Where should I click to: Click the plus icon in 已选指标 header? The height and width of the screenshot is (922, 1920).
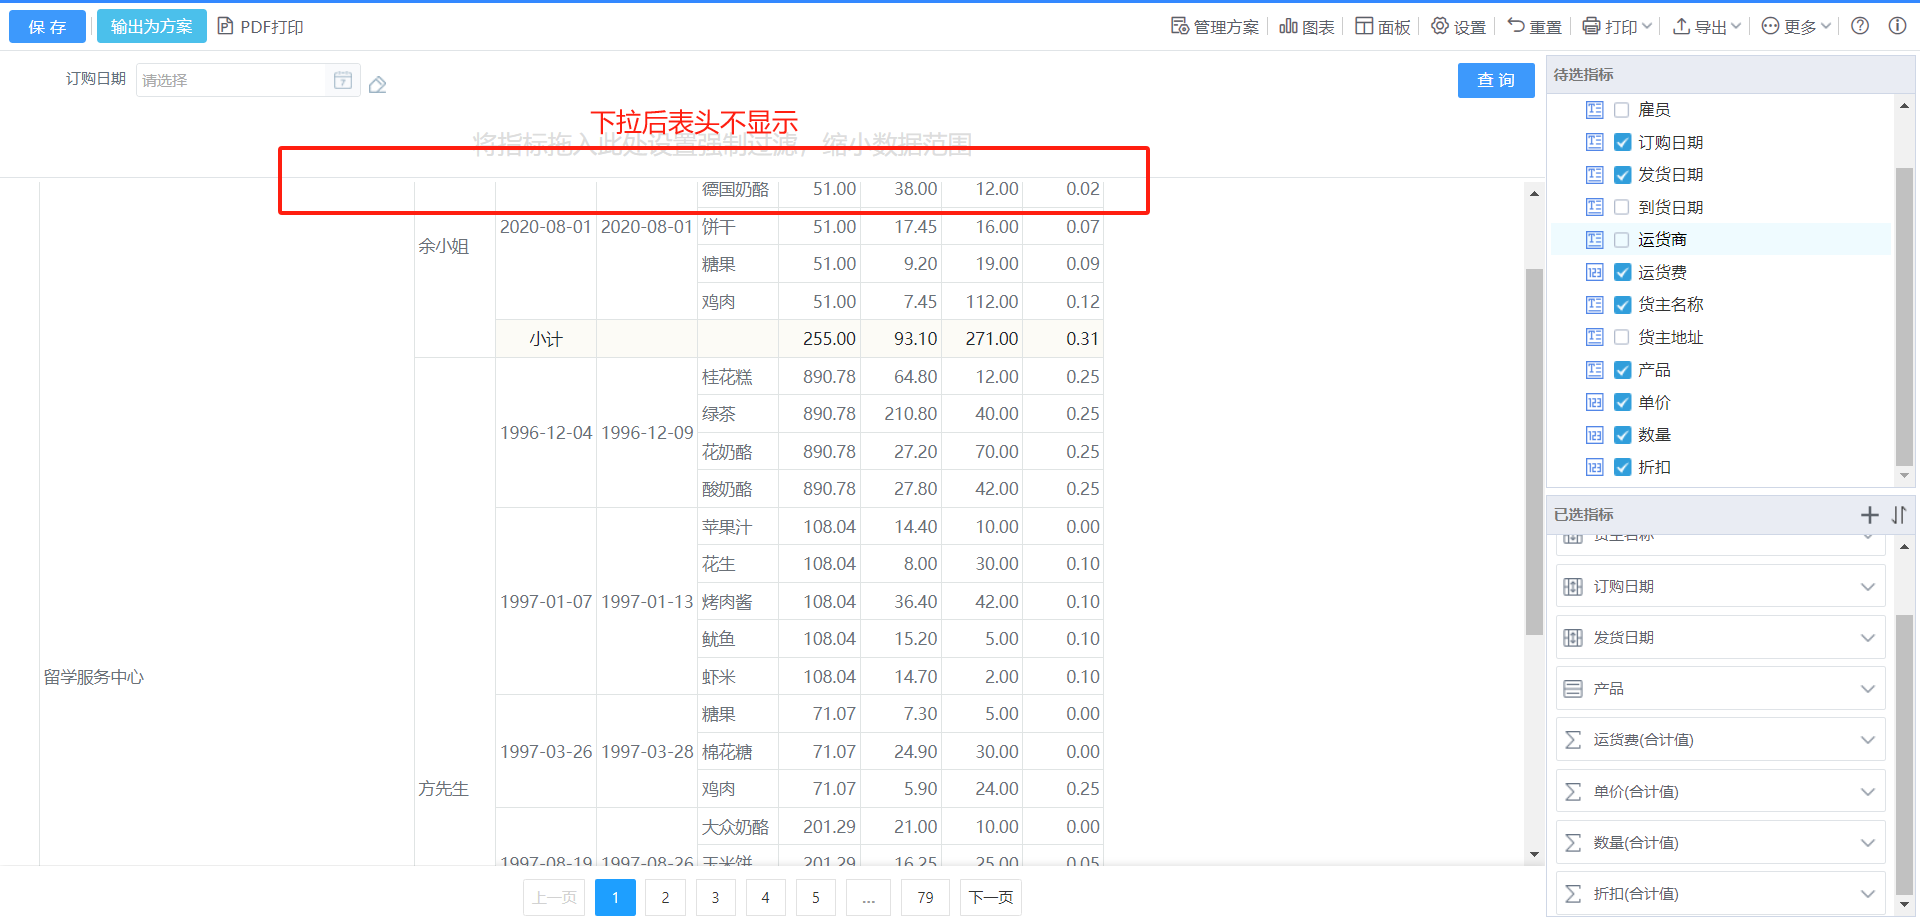pos(1869,515)
